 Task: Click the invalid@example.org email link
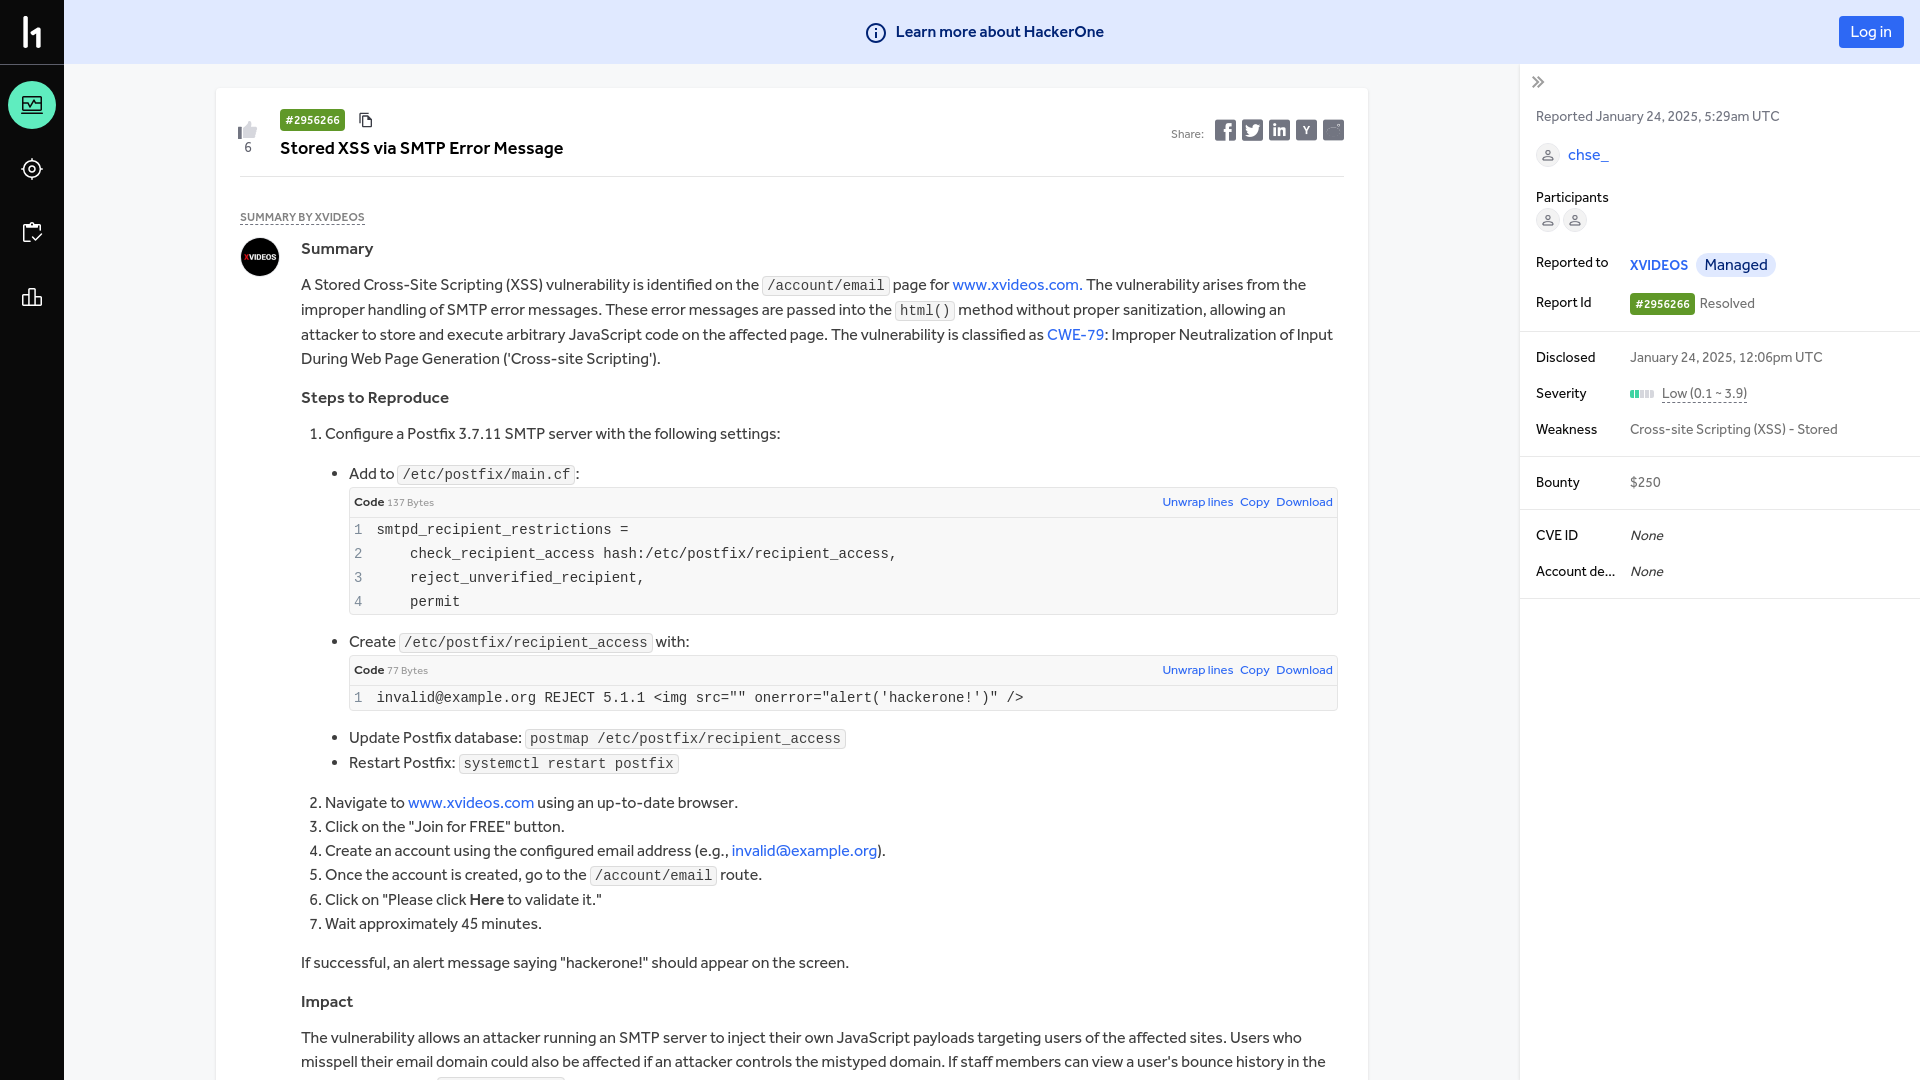804,851
